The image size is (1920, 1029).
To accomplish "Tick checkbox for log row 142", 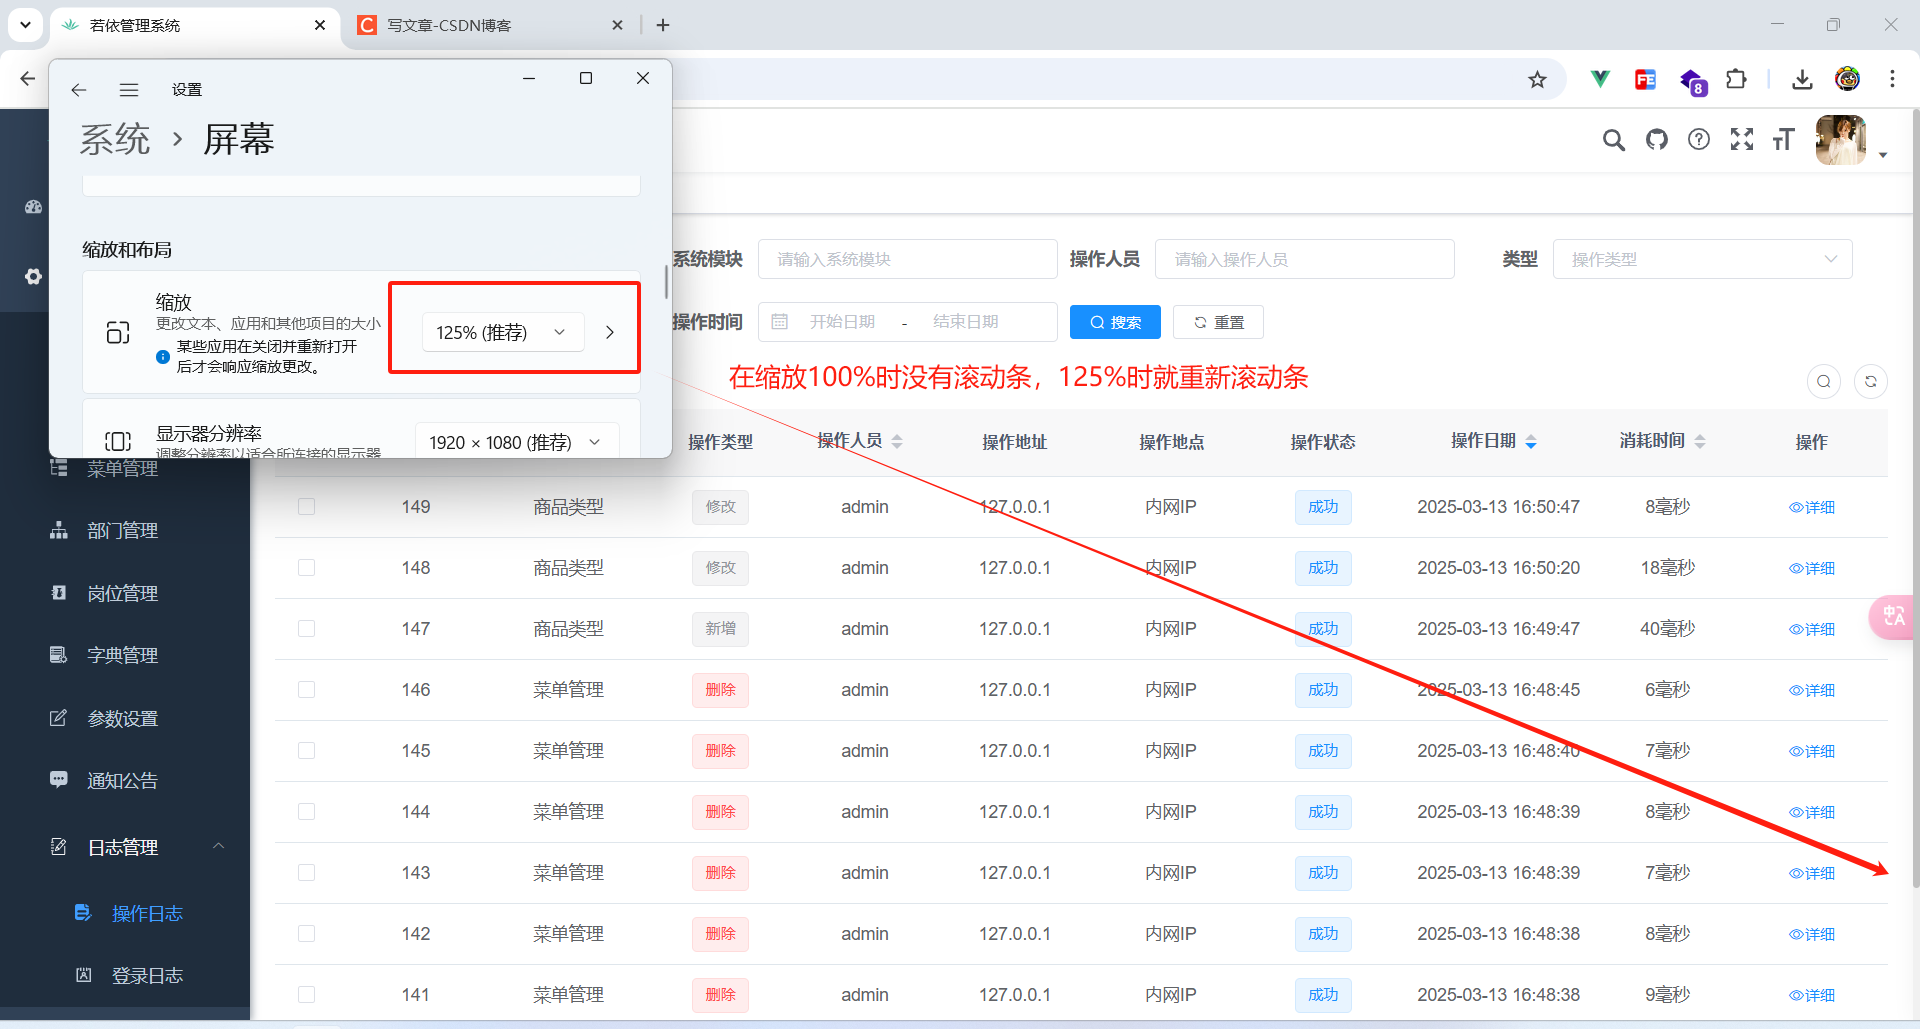I will coord(307,934).
